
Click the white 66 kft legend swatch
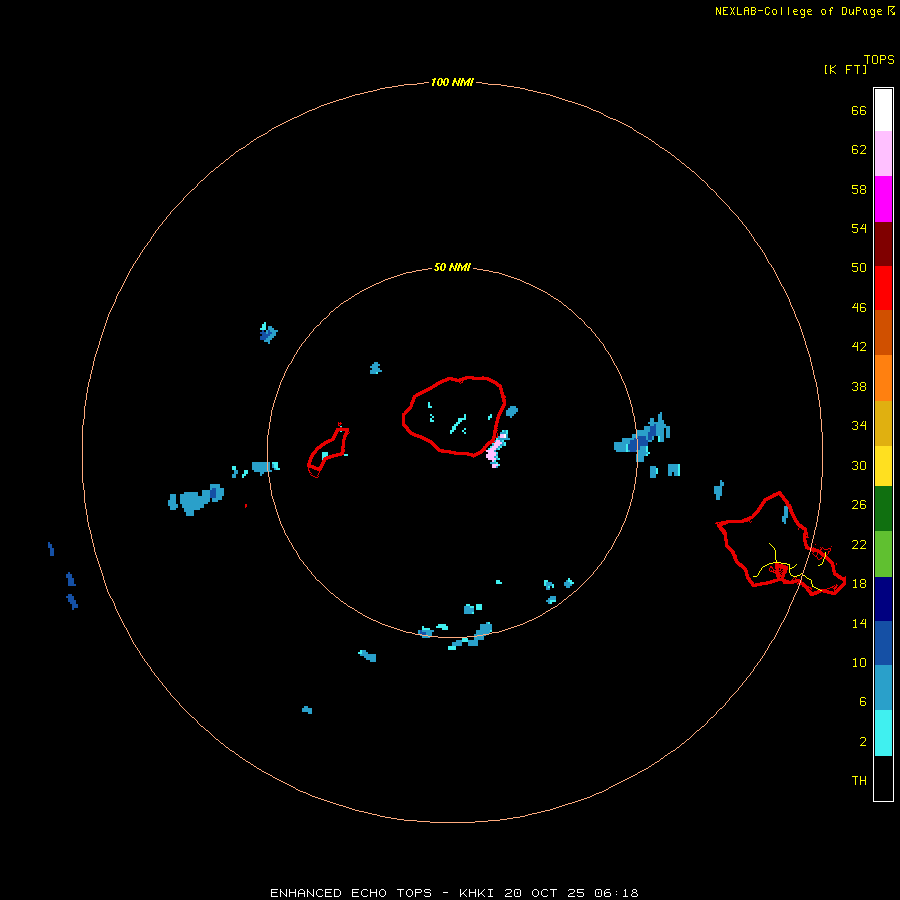click(883, 110)
